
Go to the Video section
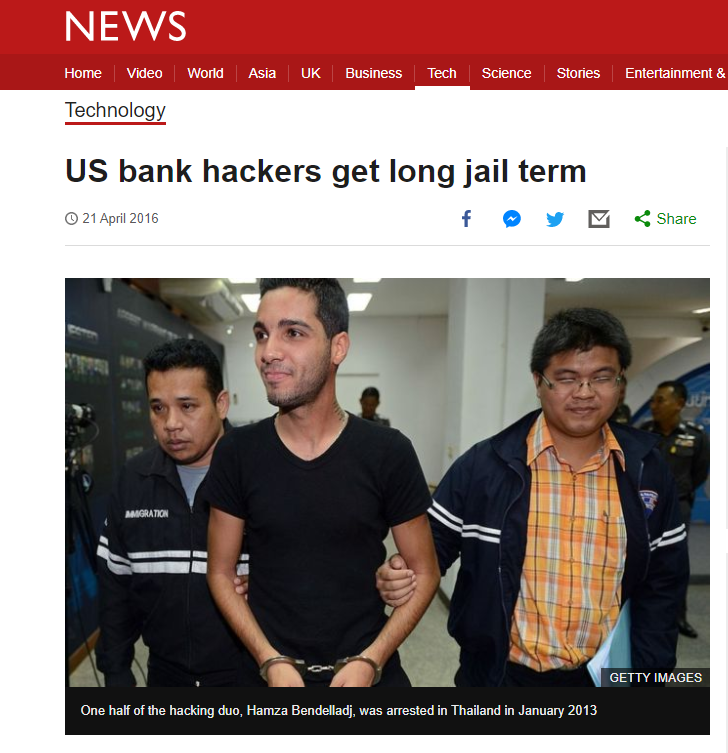144,73
